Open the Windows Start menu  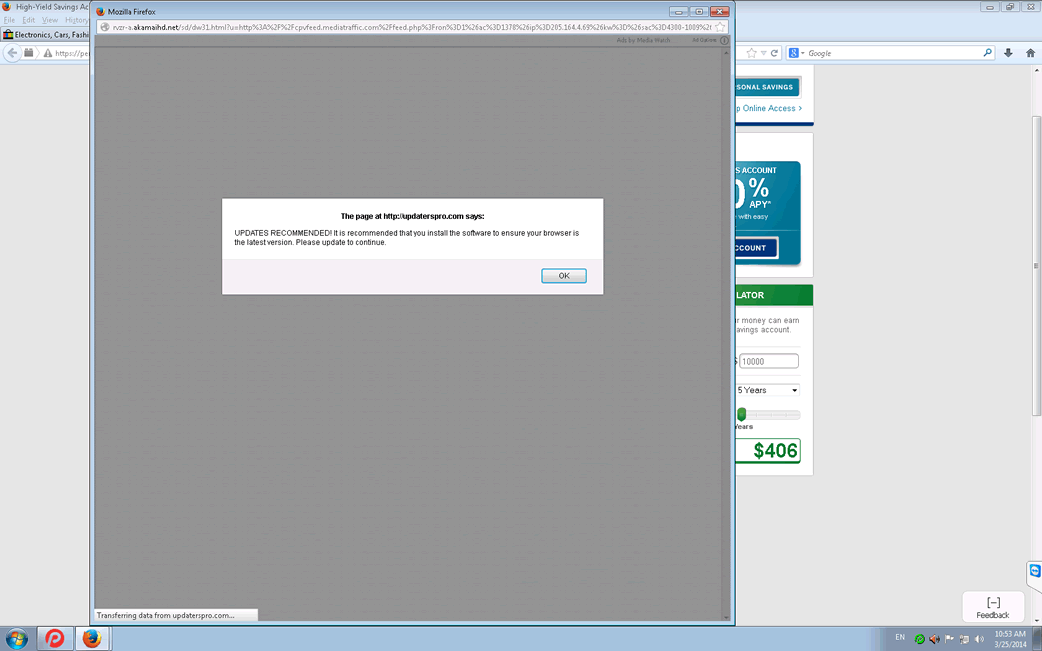tap(17, 638)
